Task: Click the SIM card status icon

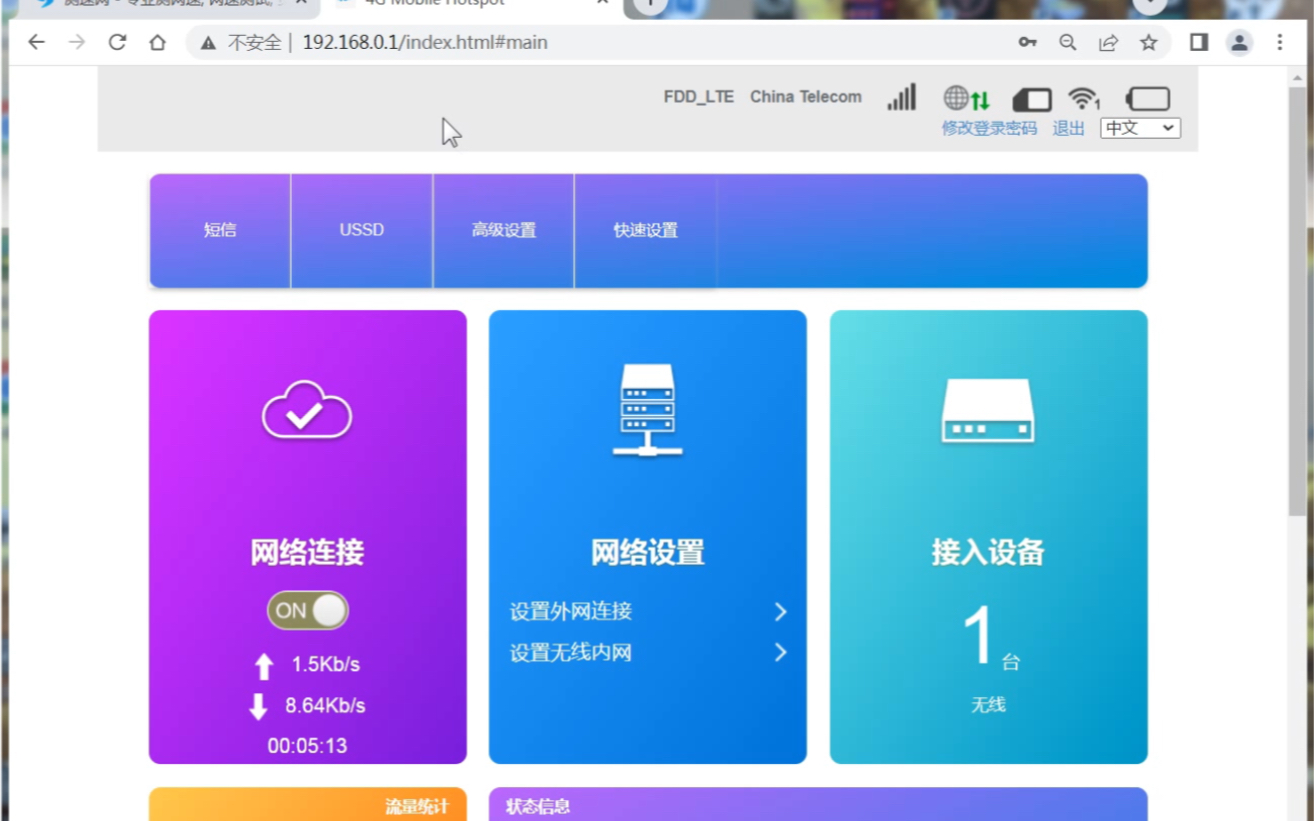Action: (1032, 99)
